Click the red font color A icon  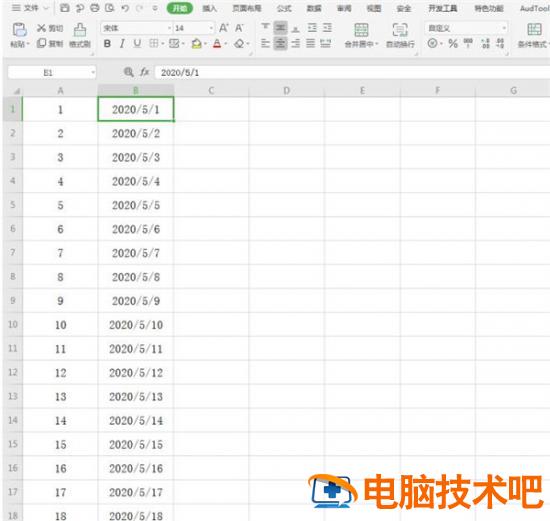217,44
